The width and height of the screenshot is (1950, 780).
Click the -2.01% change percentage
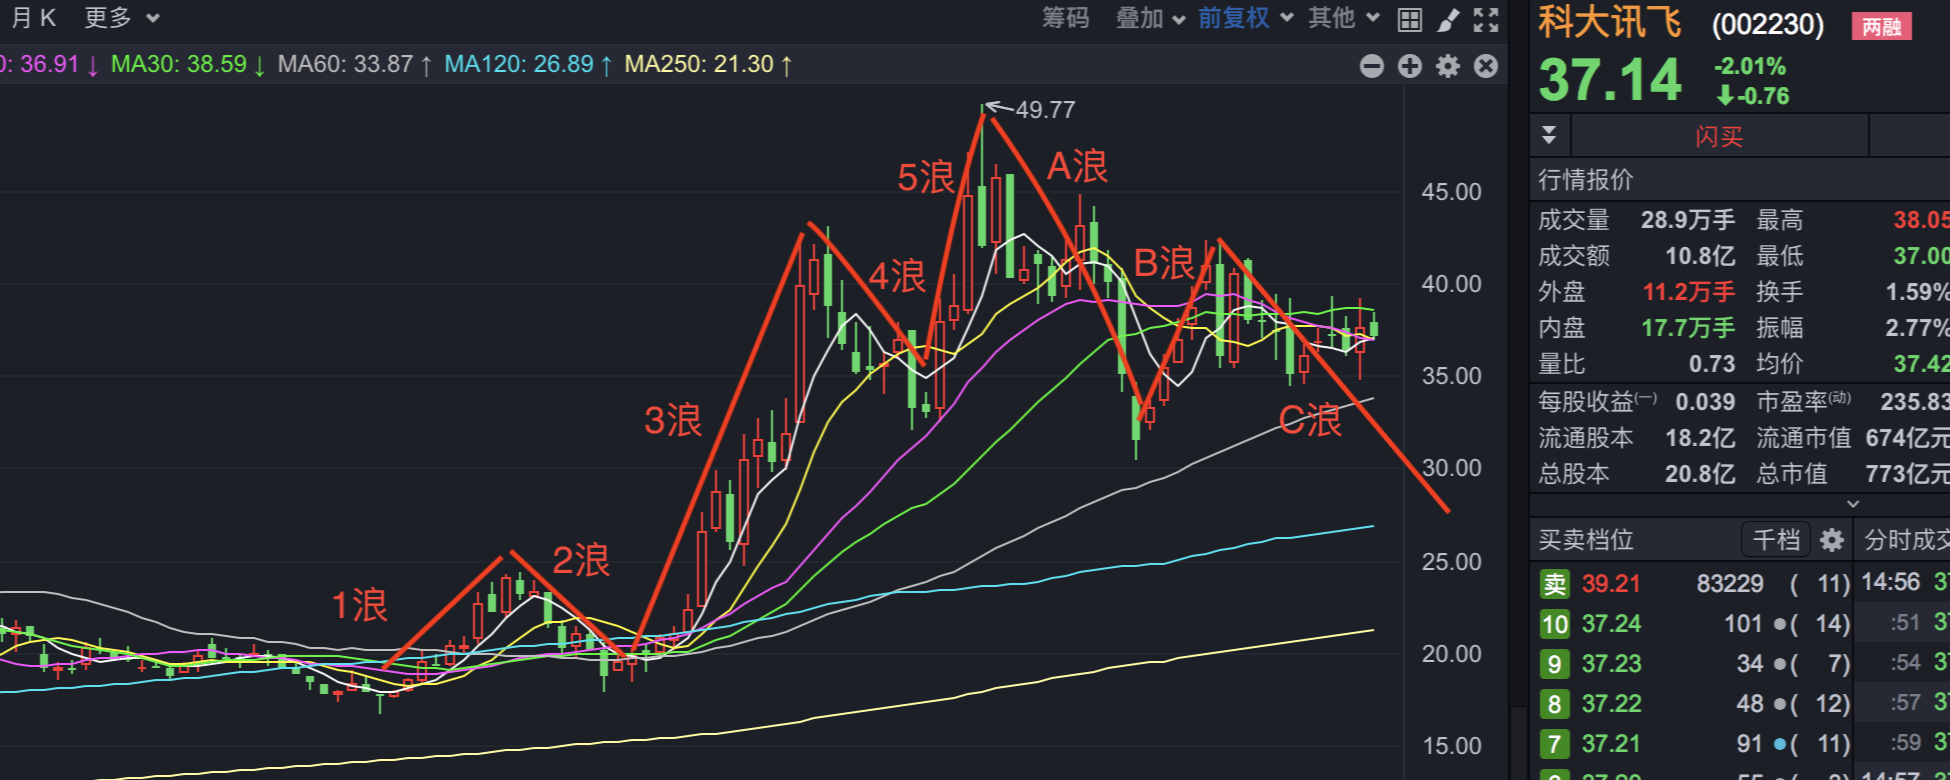tap(1750, 66)
